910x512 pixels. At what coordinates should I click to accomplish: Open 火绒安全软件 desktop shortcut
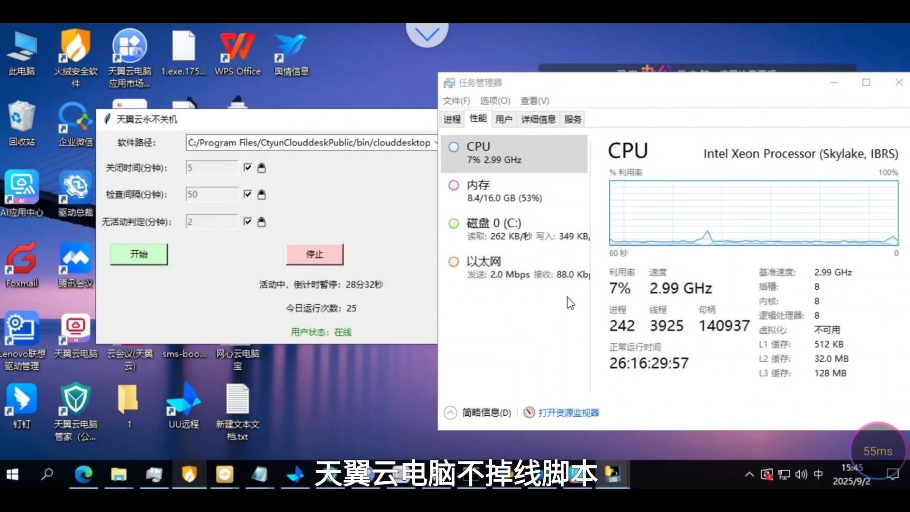[x=75, y=57]
